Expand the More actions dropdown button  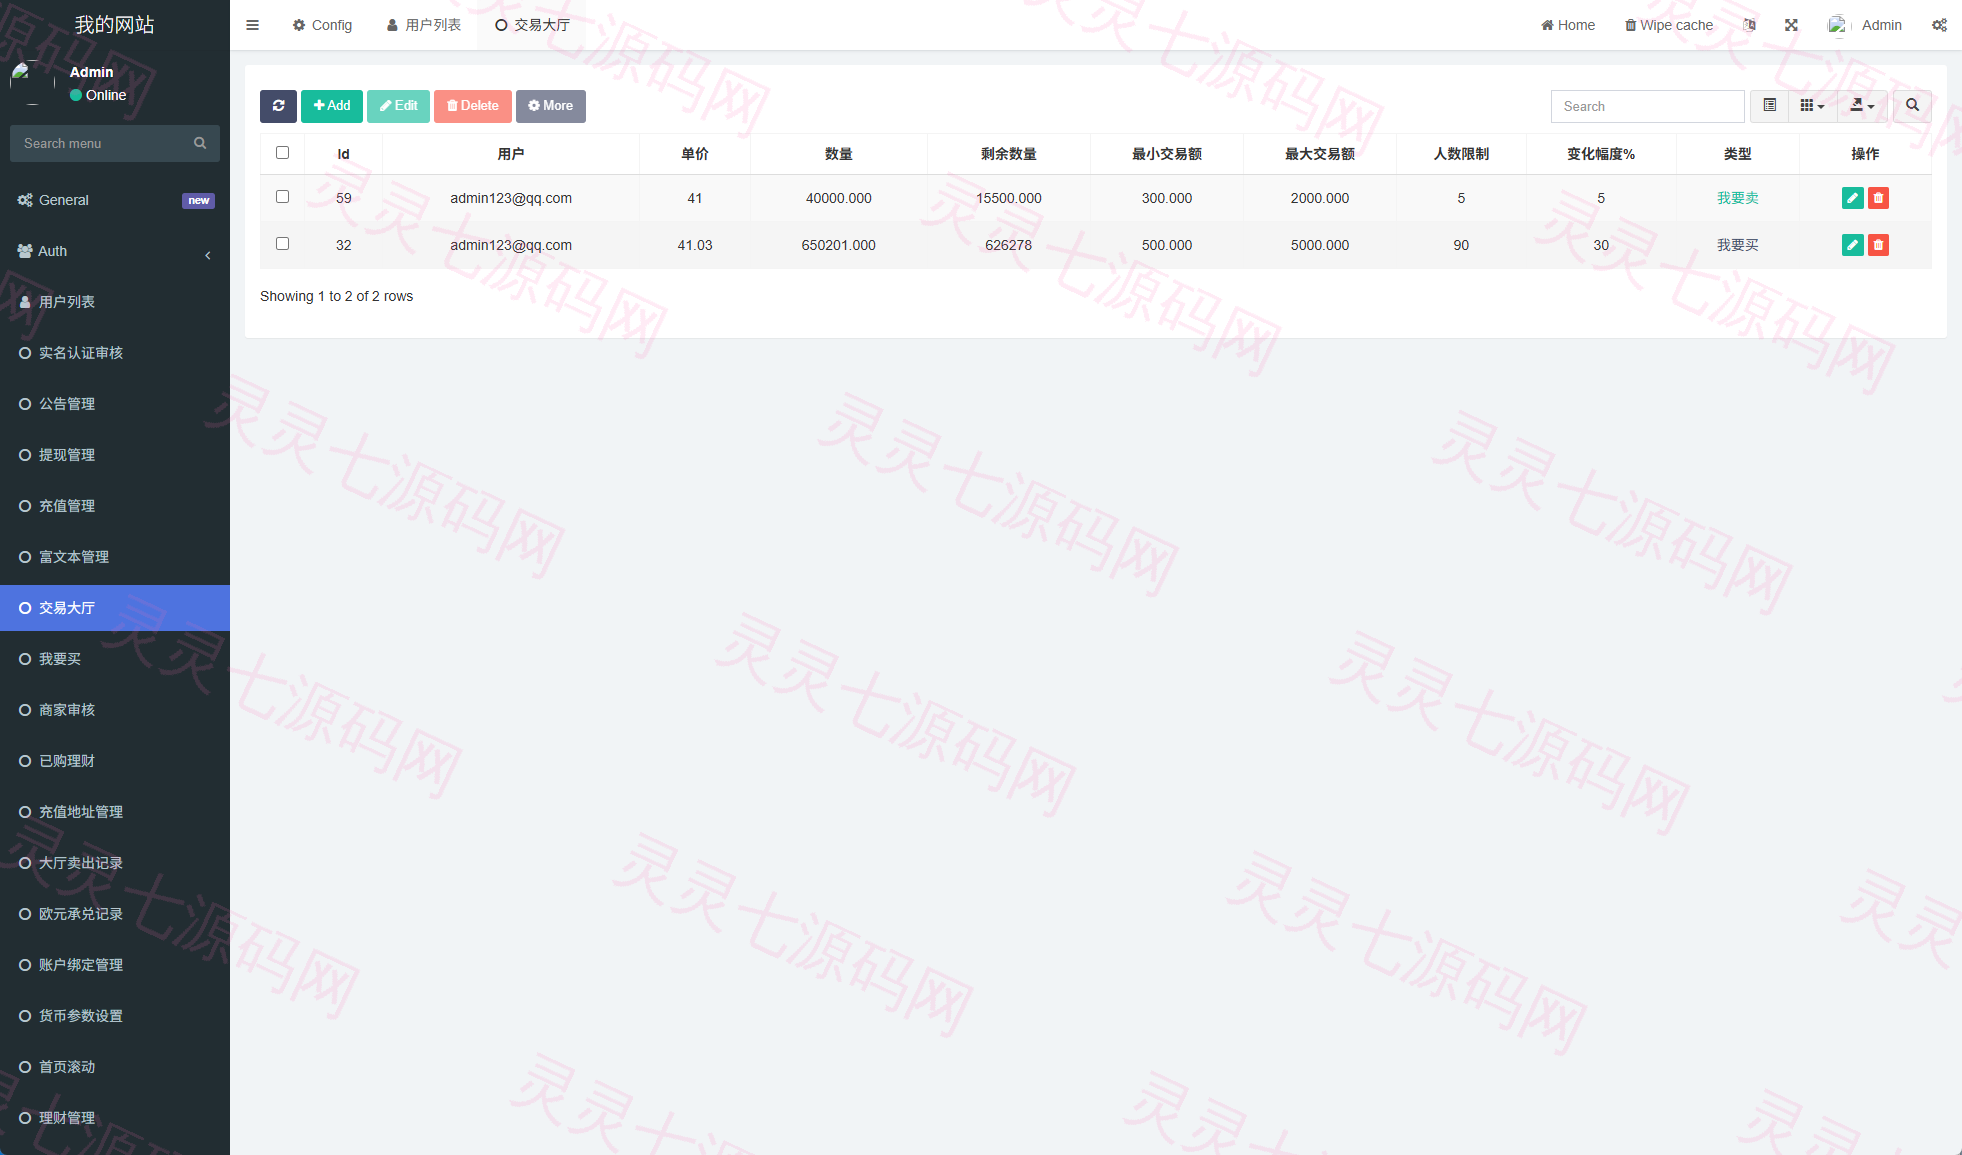point(551,106)
